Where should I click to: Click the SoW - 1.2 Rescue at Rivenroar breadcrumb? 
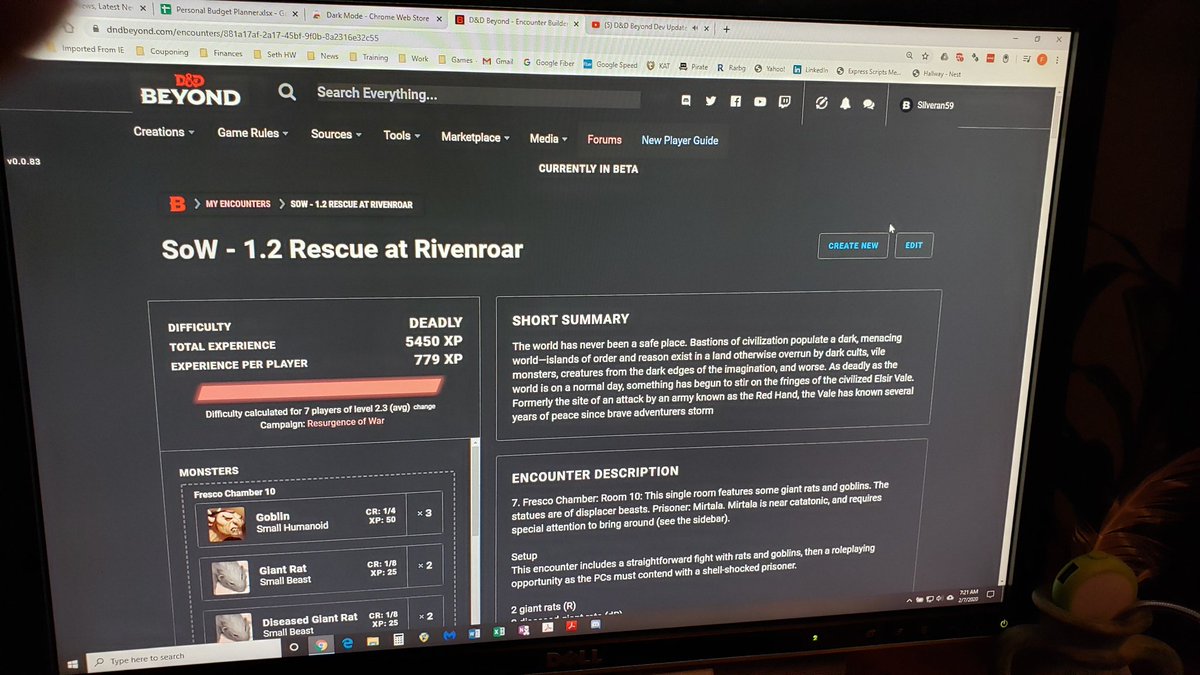[x=351, y=205]
